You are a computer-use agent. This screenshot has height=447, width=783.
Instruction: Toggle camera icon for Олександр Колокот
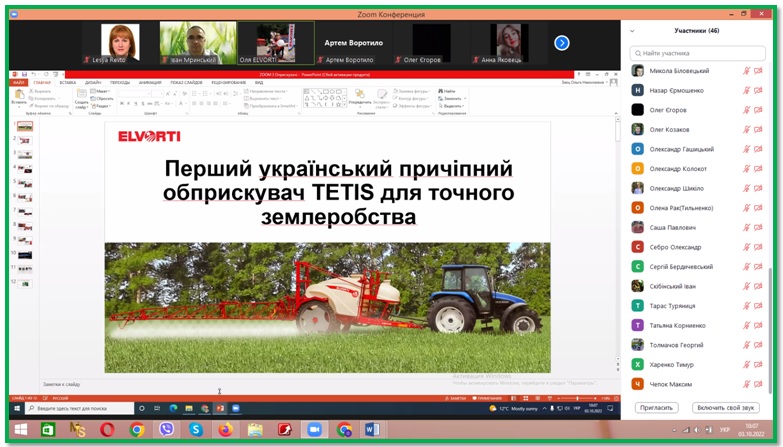point(758,169)
